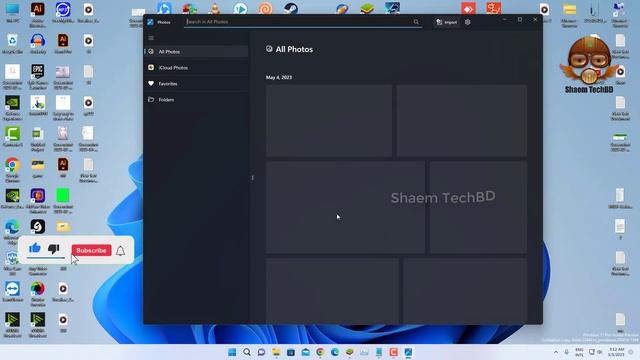Image resolution: width=640 pixels, height=360 pixels.
Task: Open File Explorer from the taskbar
Action: tap(276, 352)
